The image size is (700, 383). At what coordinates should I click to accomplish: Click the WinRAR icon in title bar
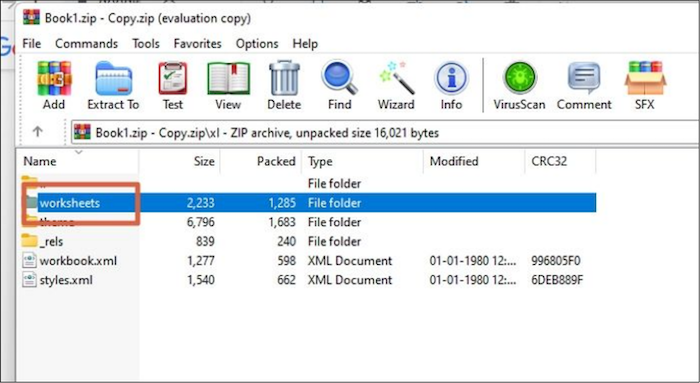(x=31, y=18)
